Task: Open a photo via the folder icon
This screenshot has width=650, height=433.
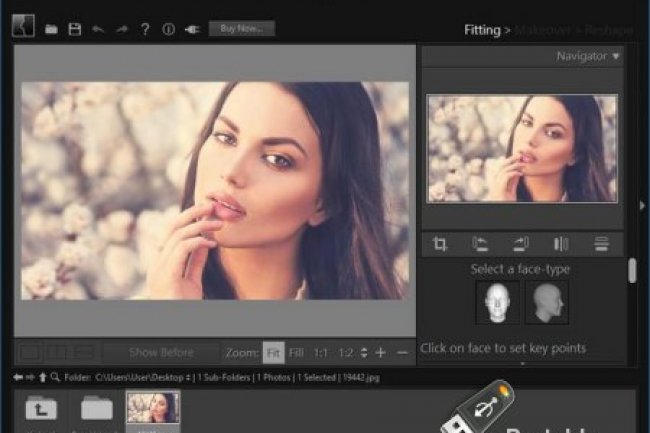Action: coord(51,29)
